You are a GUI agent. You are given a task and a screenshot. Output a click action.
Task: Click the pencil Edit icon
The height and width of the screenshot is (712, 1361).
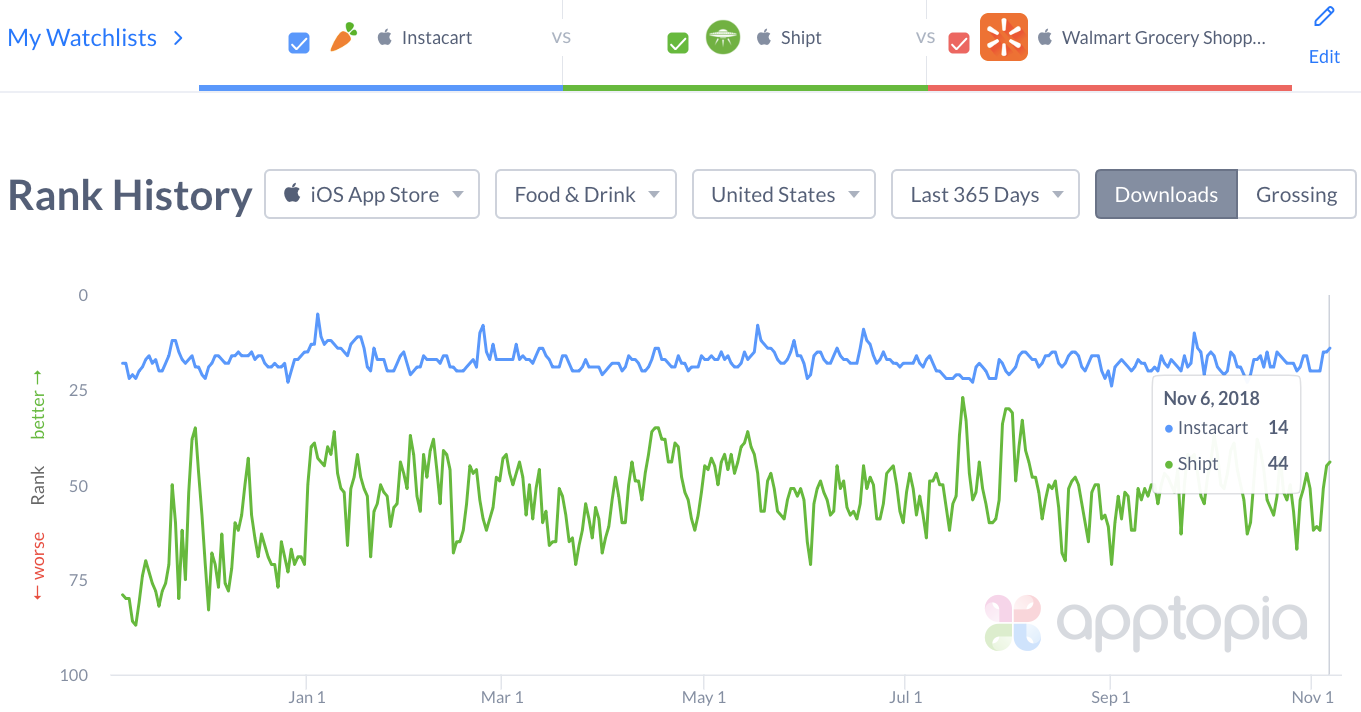(x=1324, y=17)
